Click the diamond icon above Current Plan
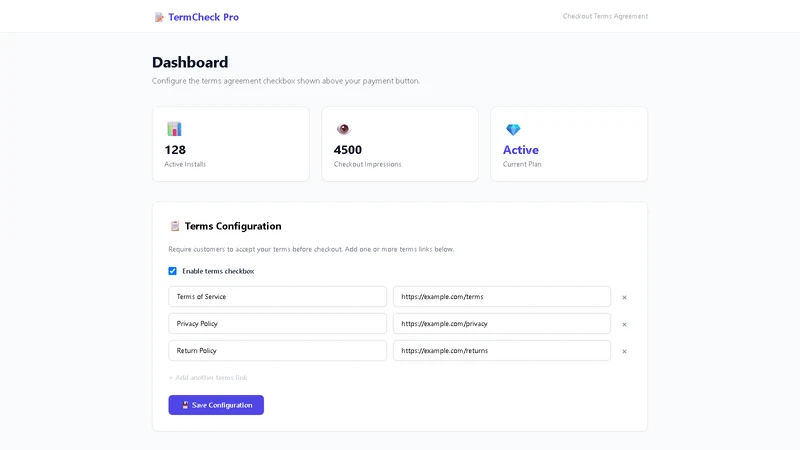This screenshot has height=450, width=800. [513, 130]
